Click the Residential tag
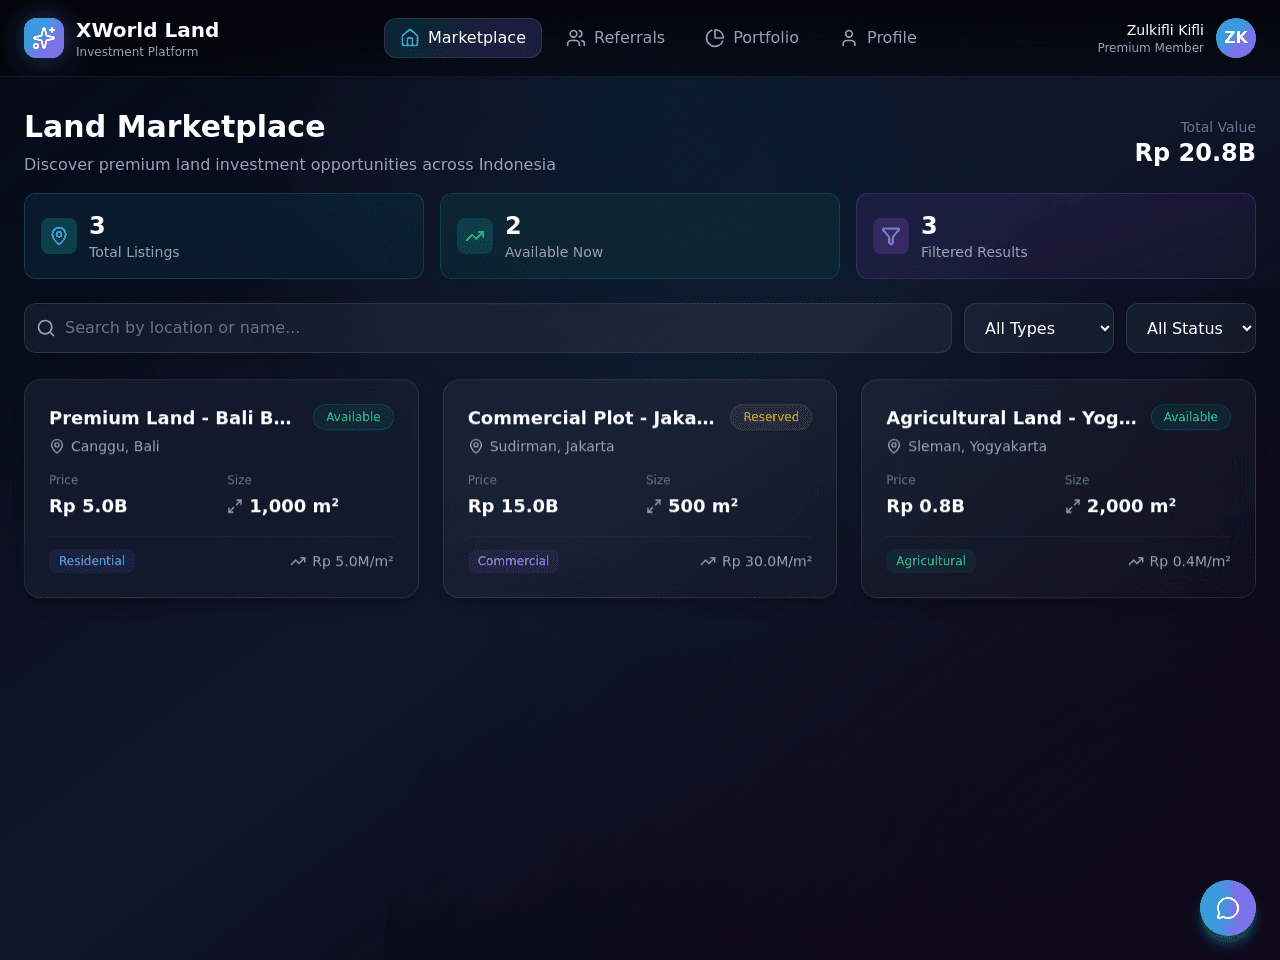The width and height of the screenshot is (1280, 960). click(x=92, y=561)
